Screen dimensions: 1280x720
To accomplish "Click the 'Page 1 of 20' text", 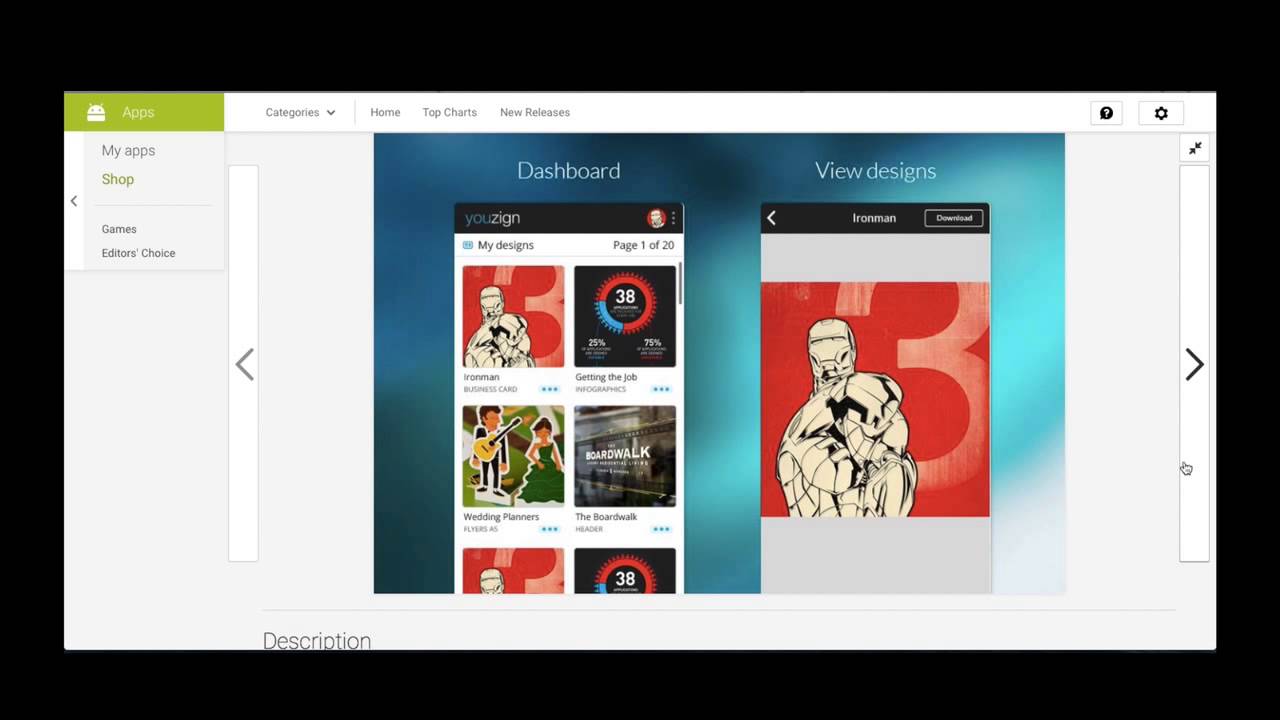I will click(643, 245).
